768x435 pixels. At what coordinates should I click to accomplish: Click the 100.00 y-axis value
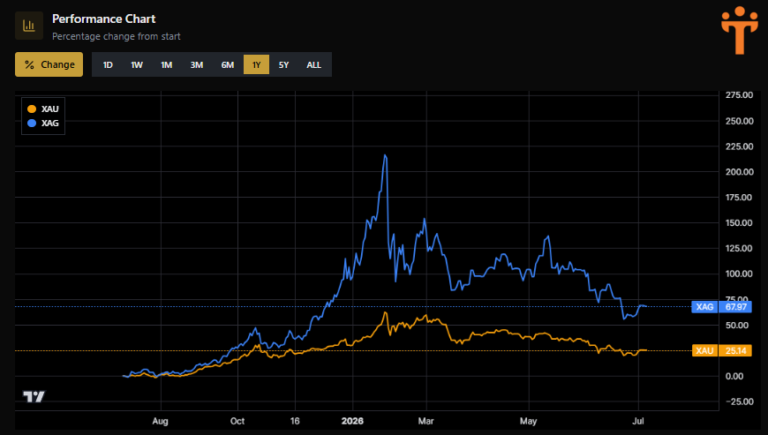739,274
